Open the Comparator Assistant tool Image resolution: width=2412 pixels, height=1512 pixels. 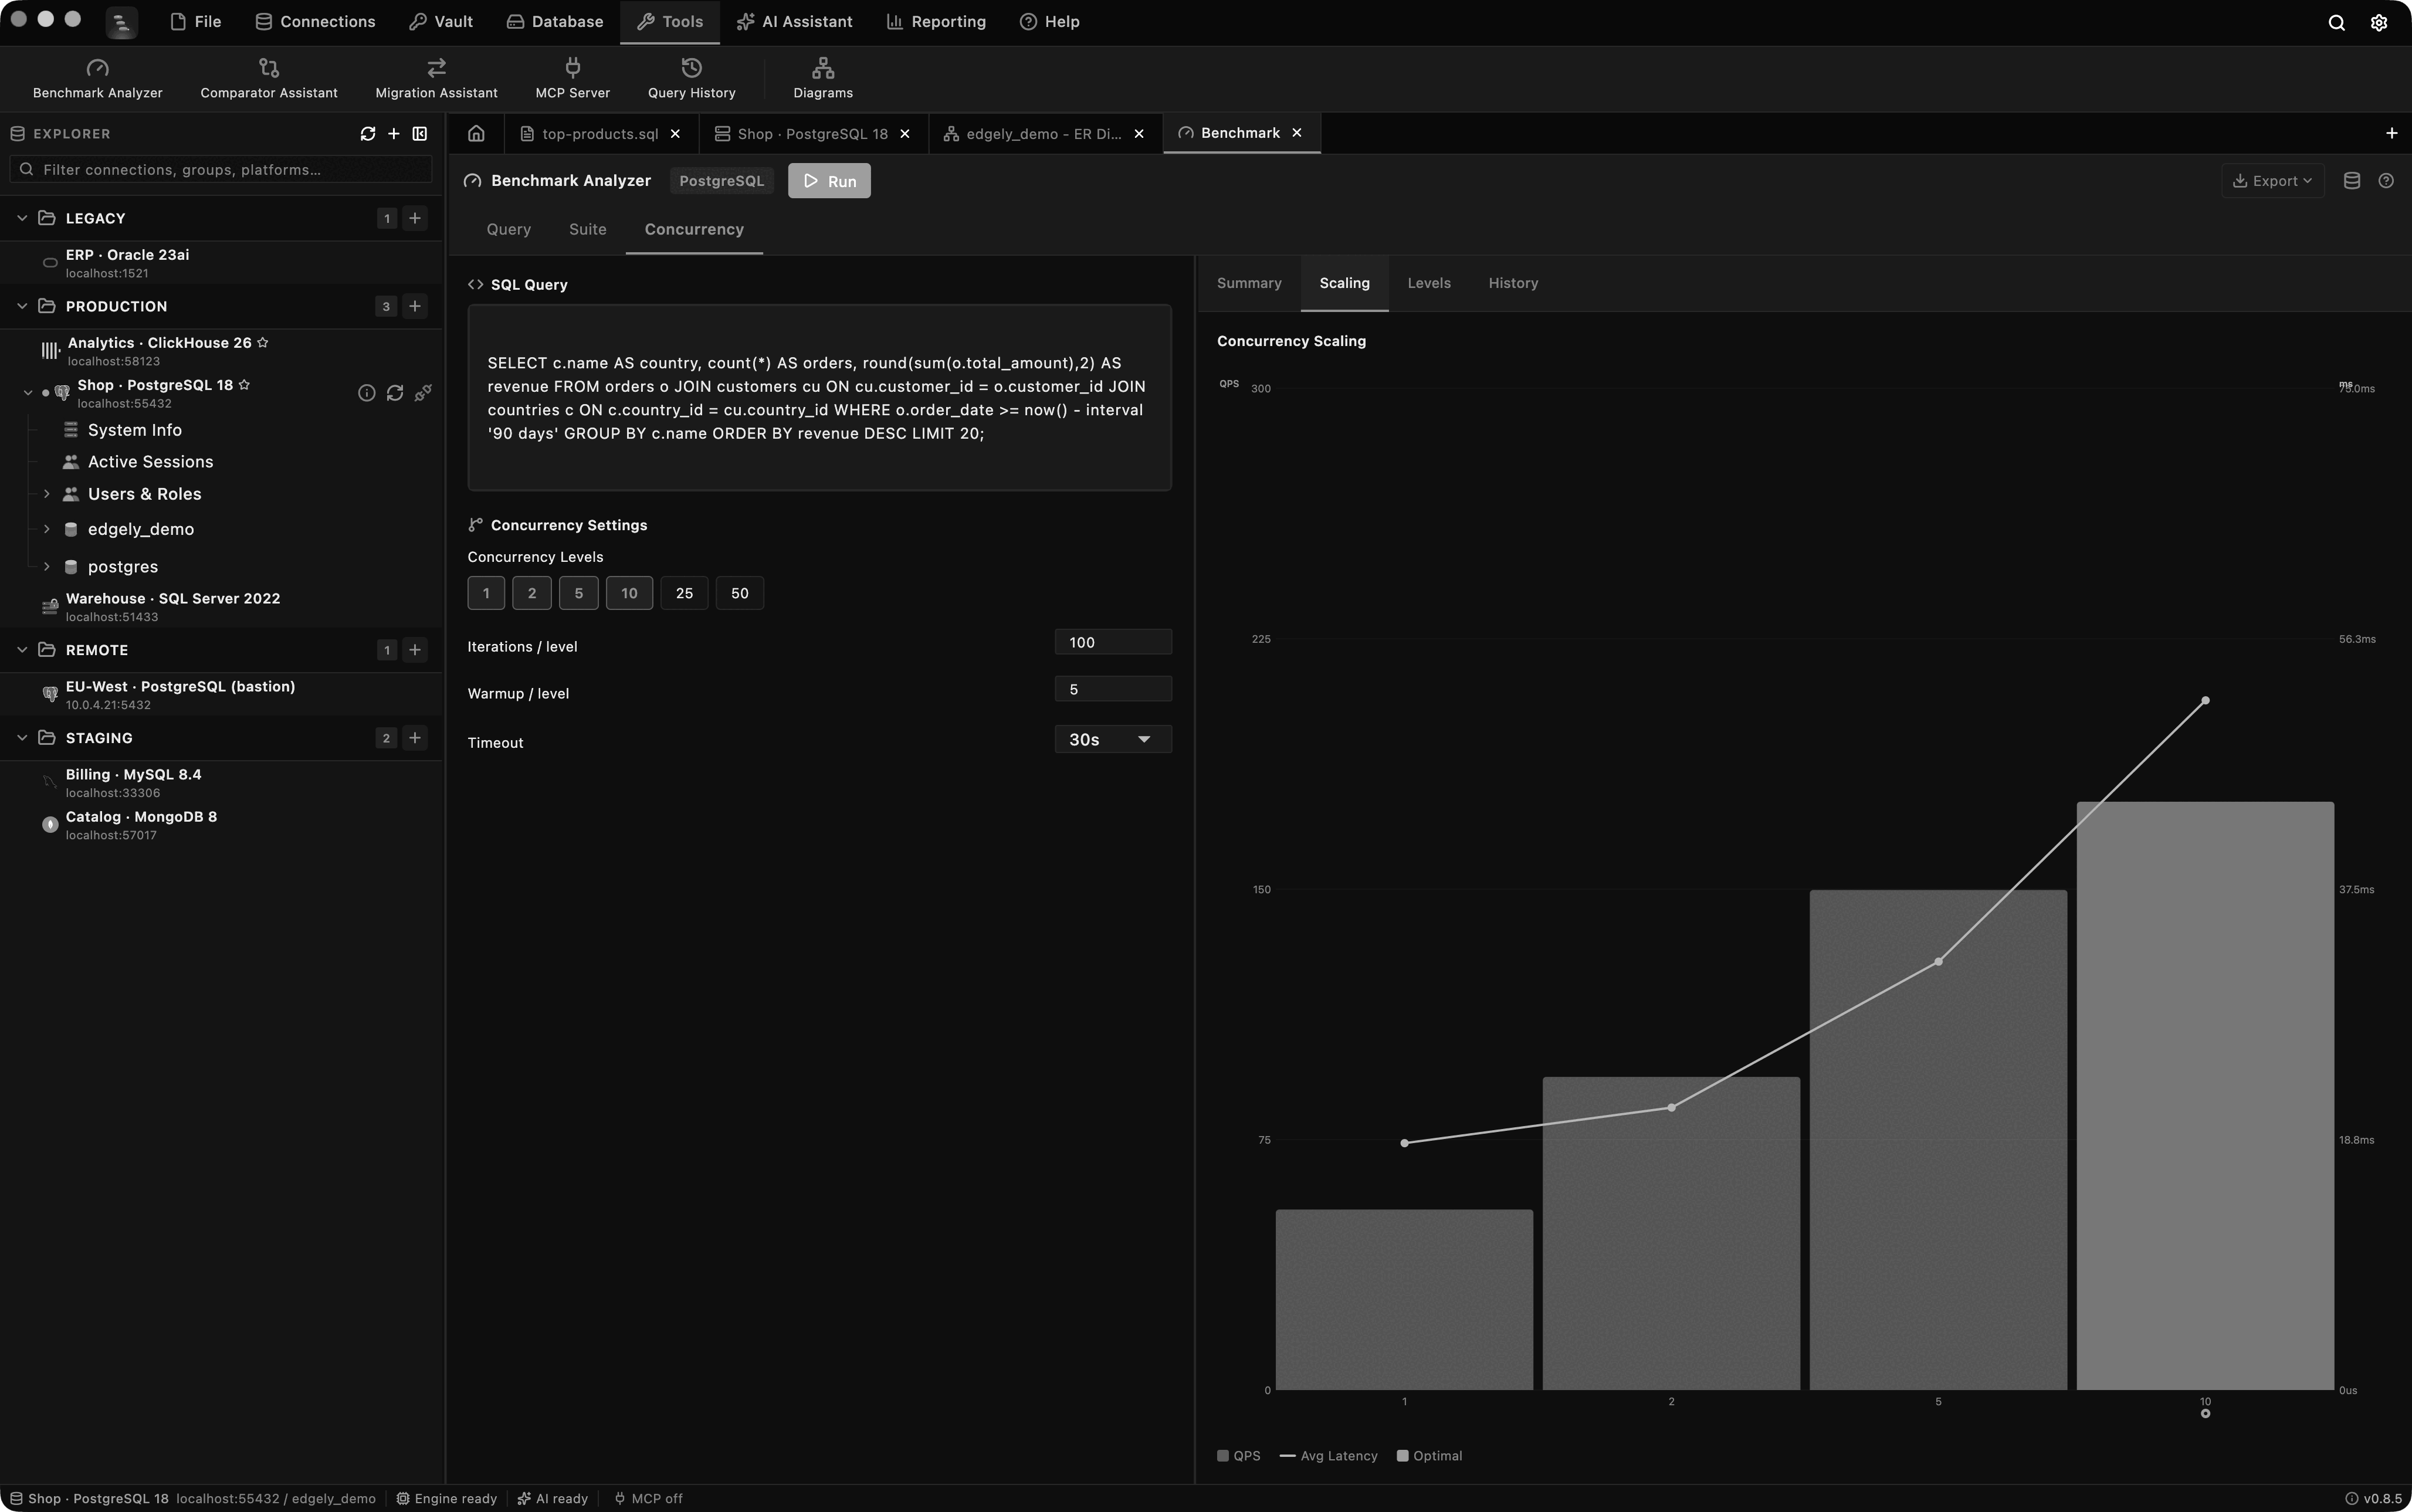pyautogui.click(x=268, y=78)
